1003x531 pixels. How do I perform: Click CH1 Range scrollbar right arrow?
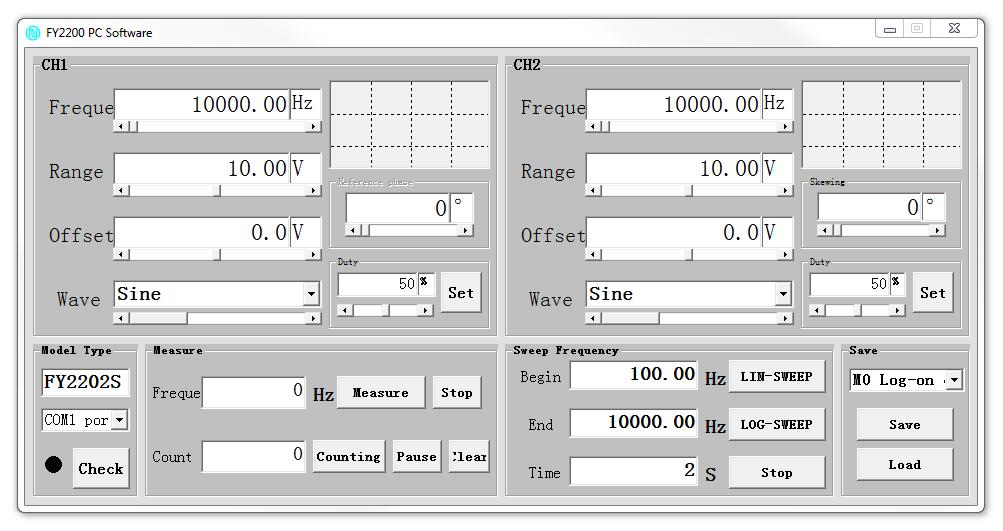pos(313,191)
